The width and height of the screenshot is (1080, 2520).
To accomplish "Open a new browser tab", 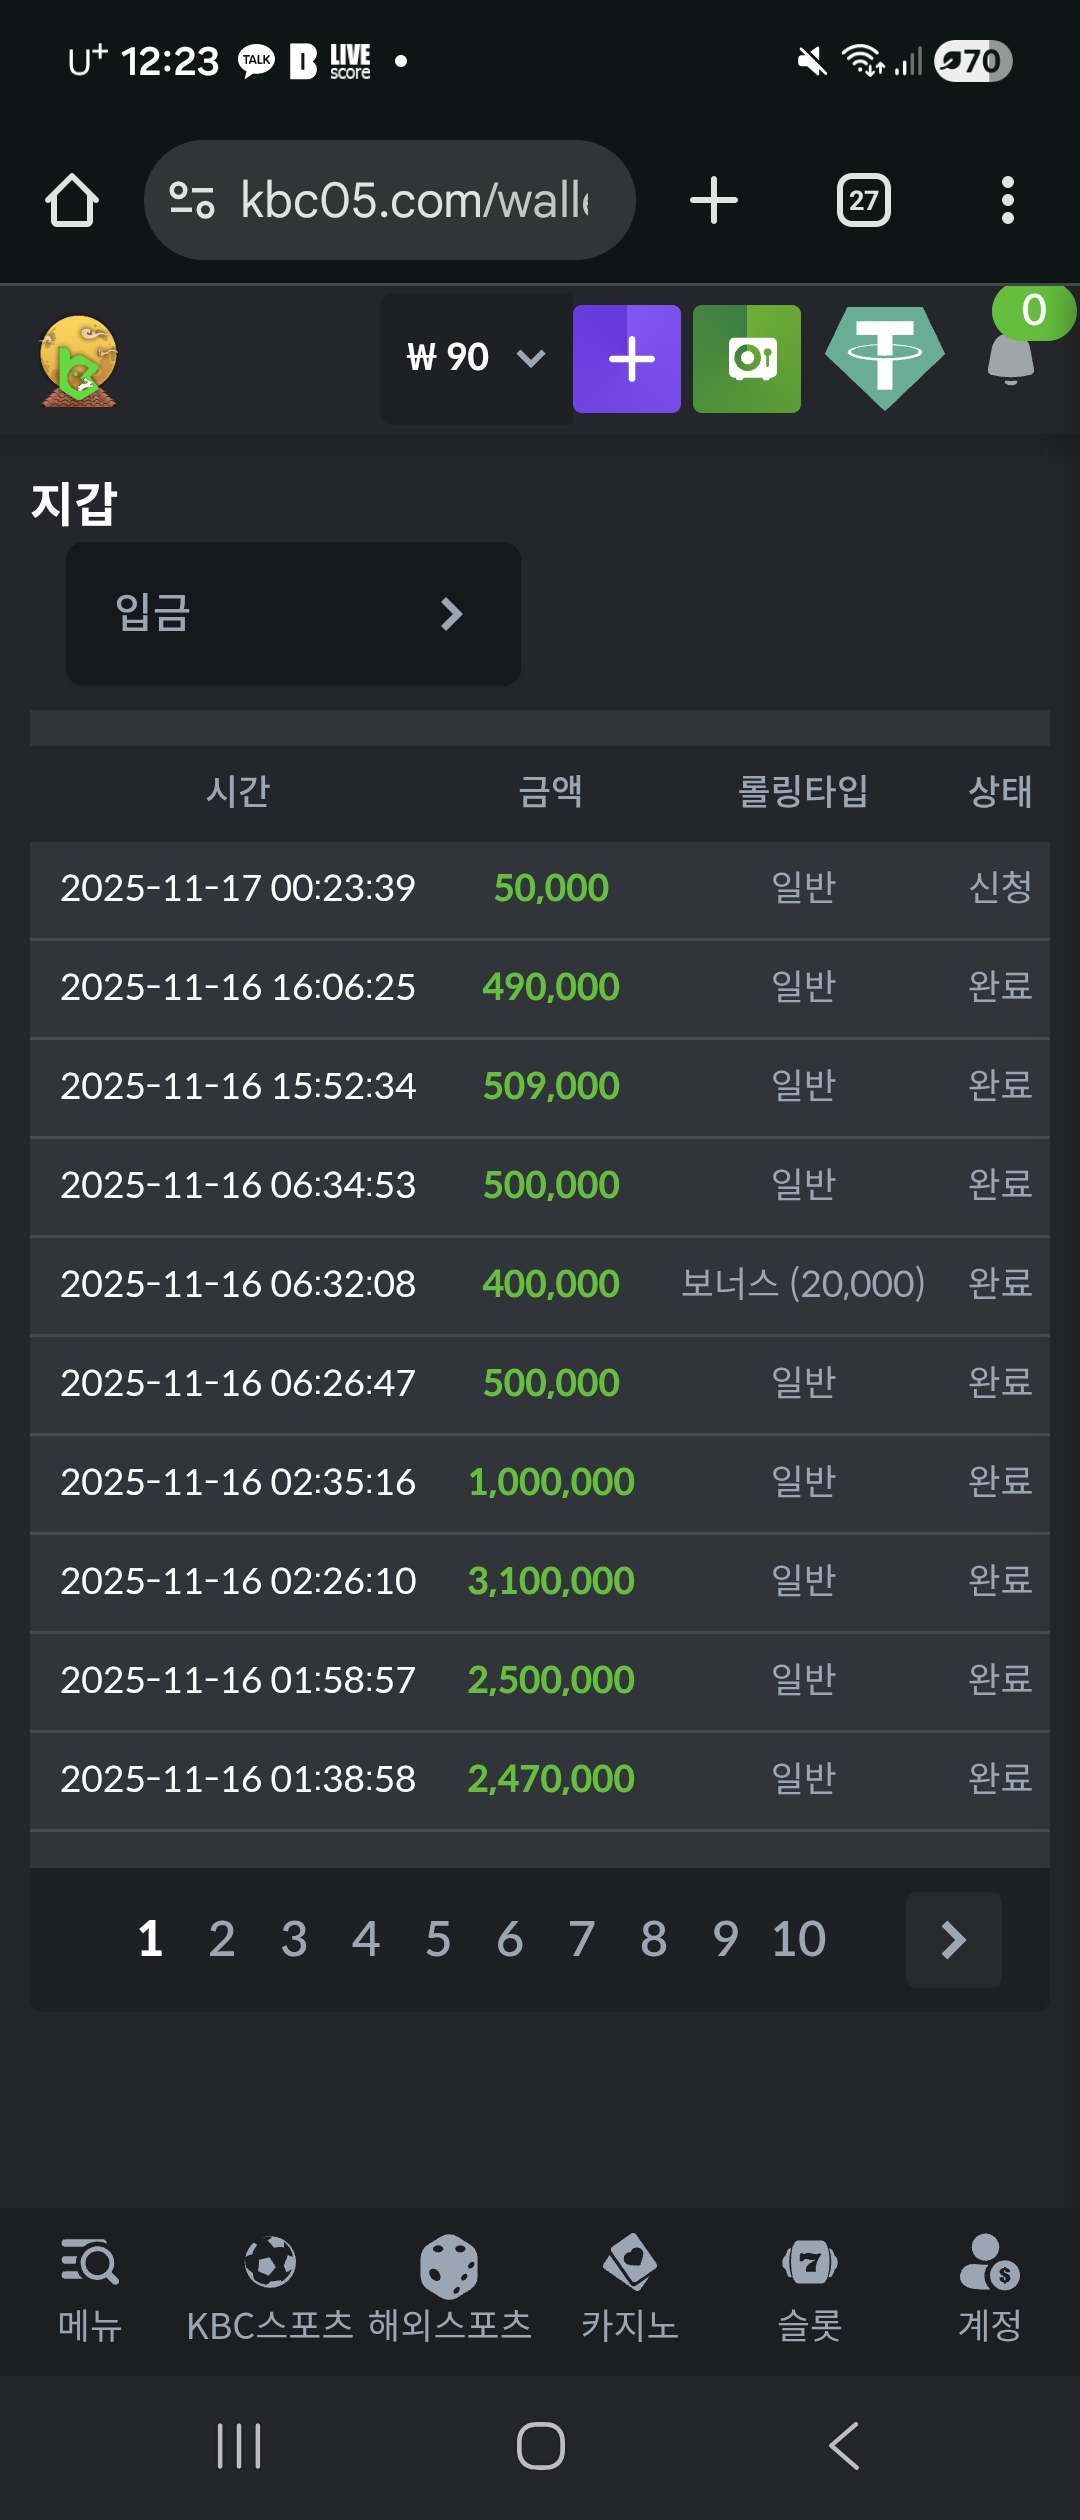I will (714, 200).
